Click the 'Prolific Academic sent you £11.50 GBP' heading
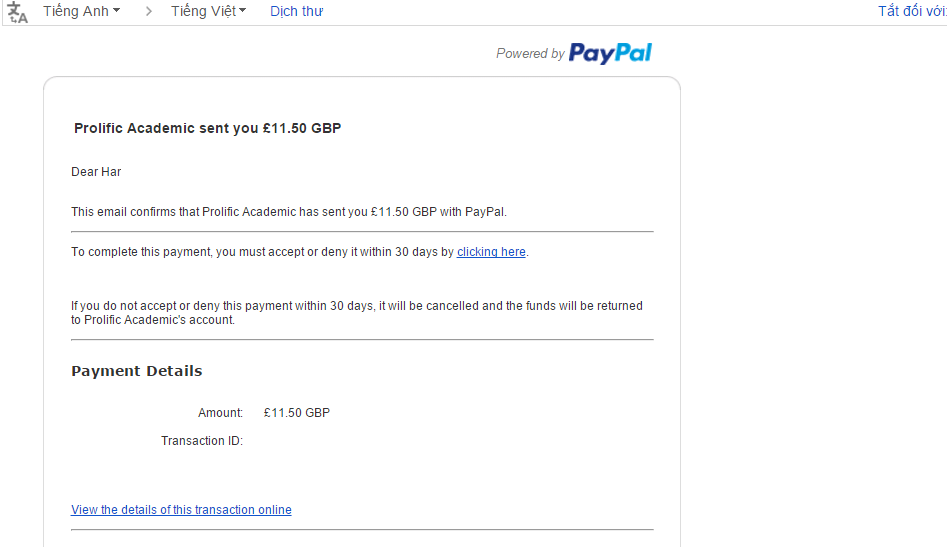 click(x=208, y=128)
